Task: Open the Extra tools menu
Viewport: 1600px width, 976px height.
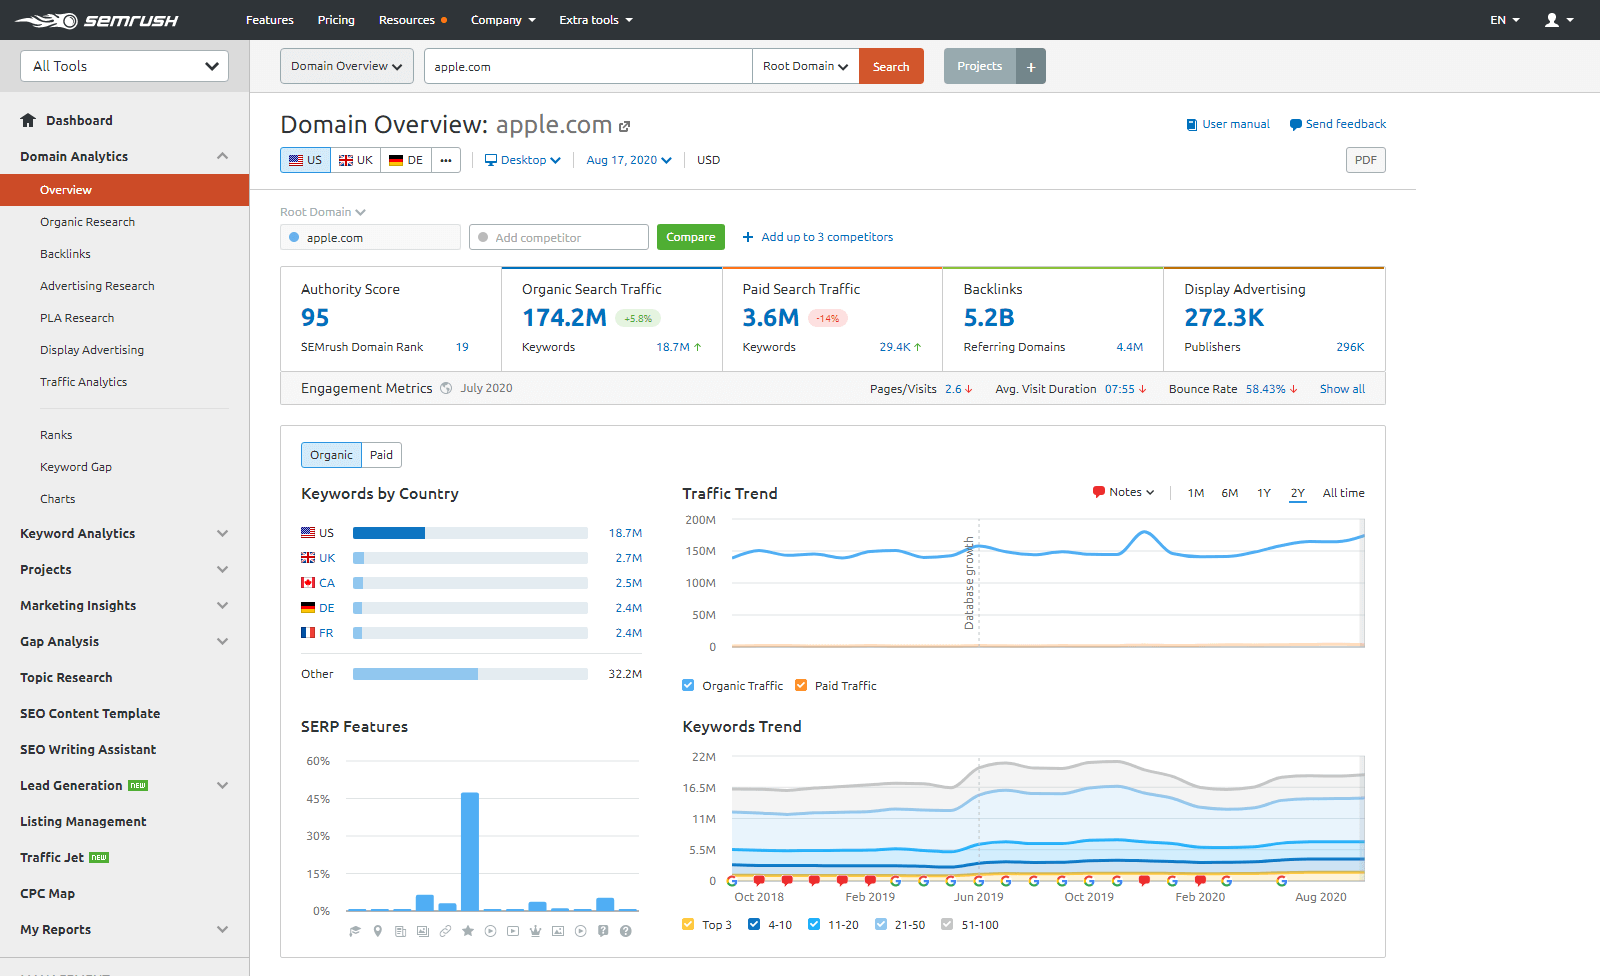Action: coord(596,20)
